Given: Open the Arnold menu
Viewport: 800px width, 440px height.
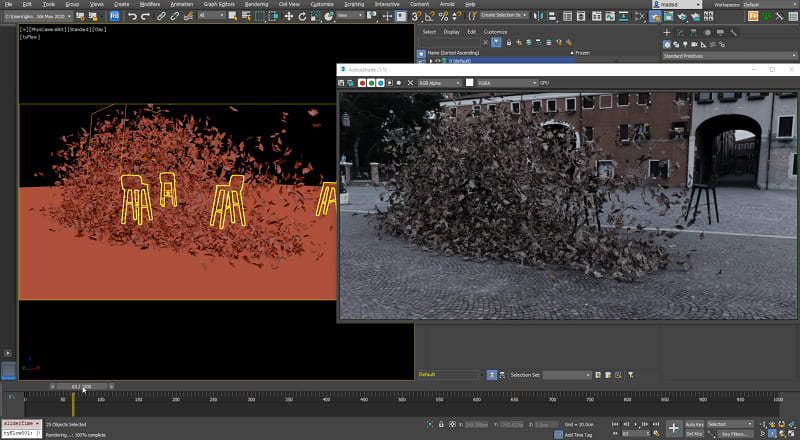Looking at the screenshot, I should coord(447,4).
